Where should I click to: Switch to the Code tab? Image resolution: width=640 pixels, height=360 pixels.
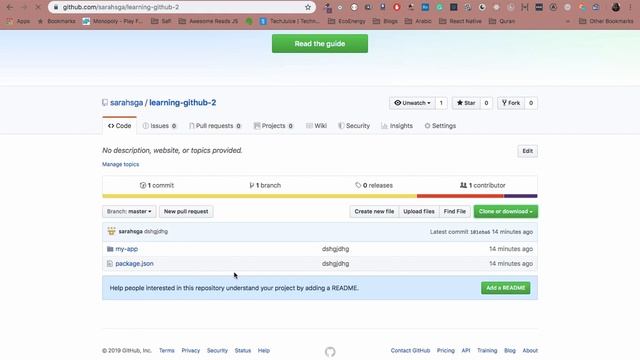coord(119,126)
